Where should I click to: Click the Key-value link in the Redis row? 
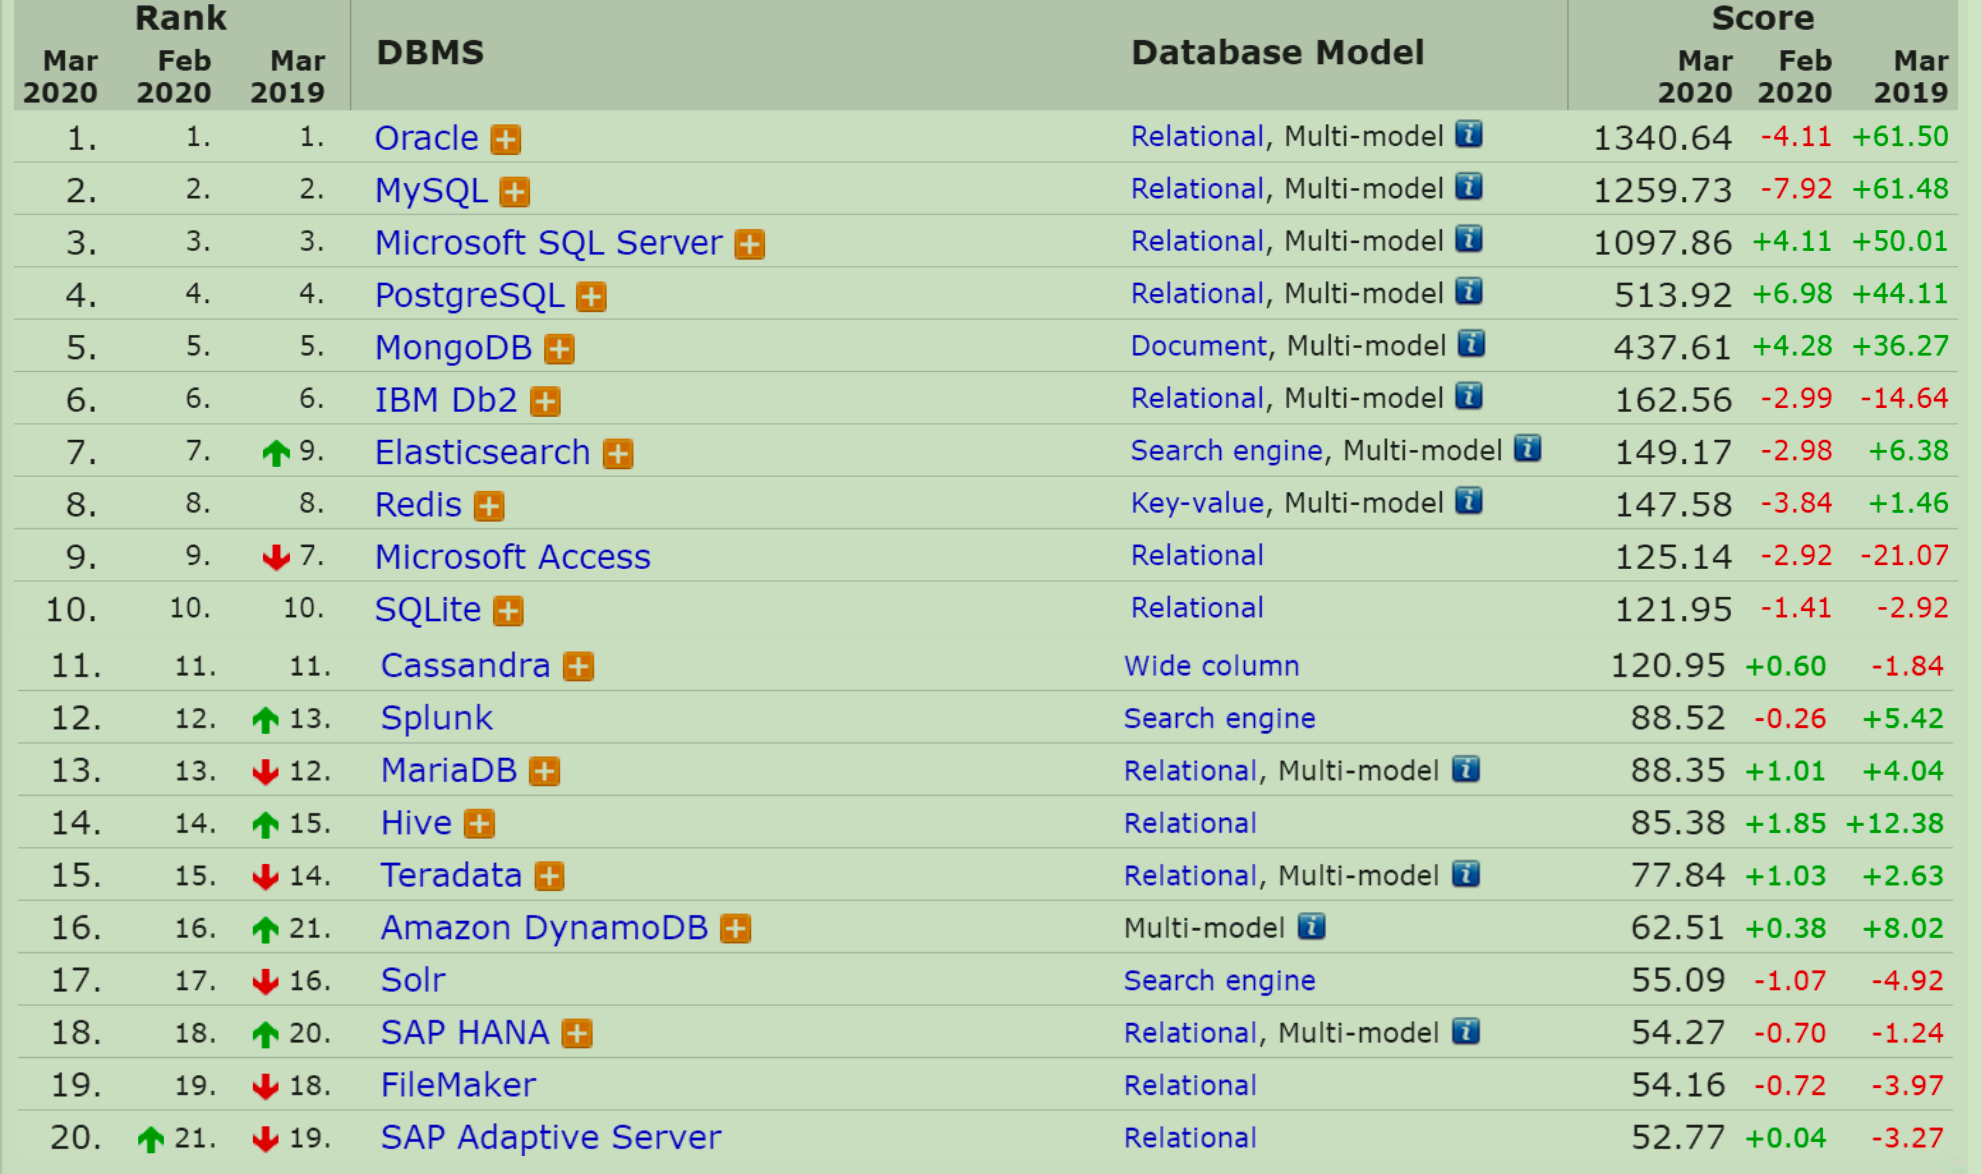pyautogui.click(x=1196, y=503)
